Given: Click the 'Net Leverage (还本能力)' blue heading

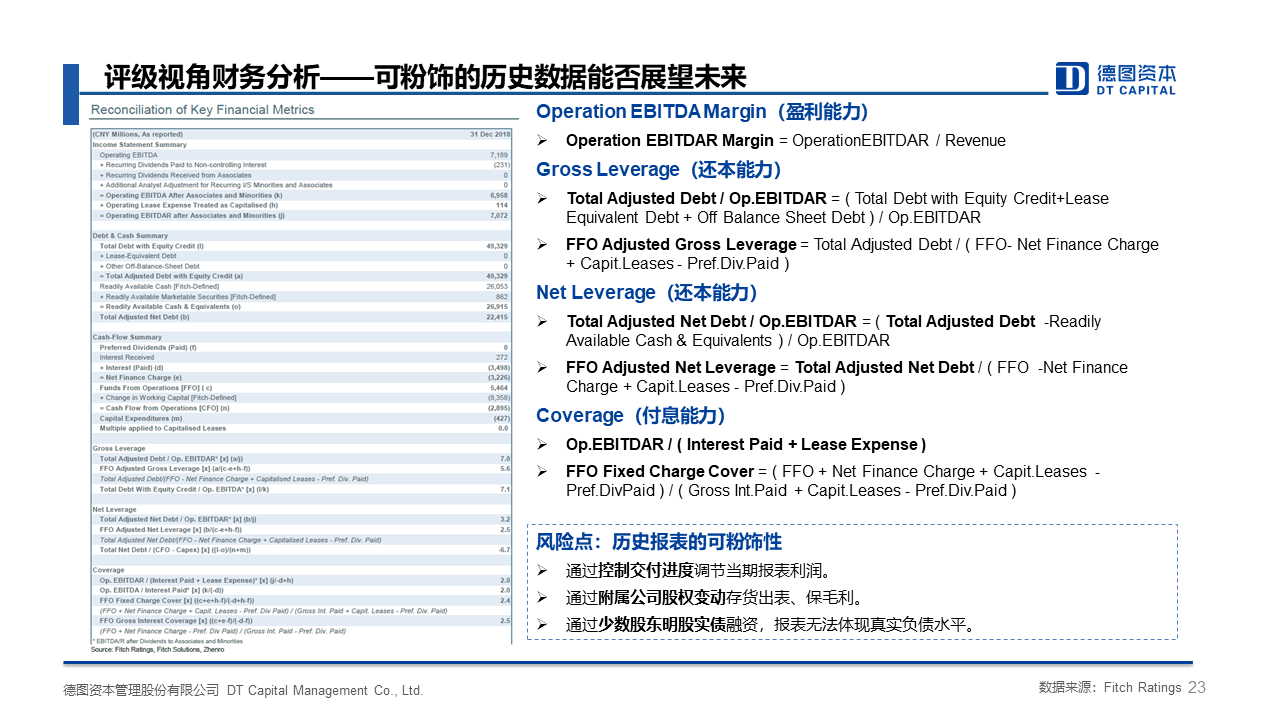Looking at the screenshot, I should coord(647,292).
